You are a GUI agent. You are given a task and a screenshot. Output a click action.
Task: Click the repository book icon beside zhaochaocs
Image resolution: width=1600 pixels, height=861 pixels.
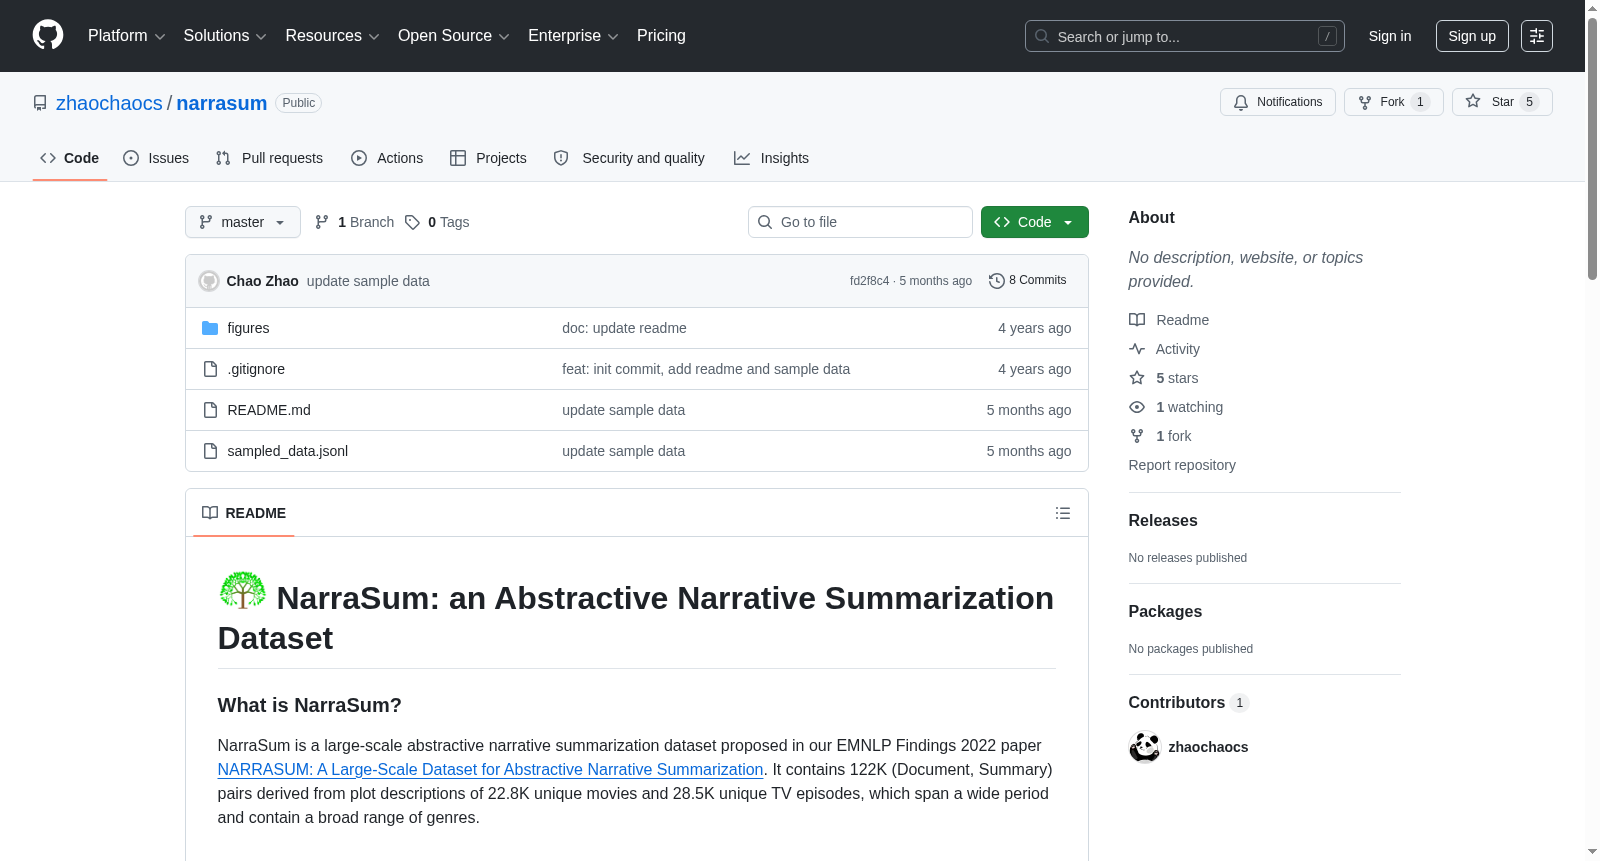point(40,103)
